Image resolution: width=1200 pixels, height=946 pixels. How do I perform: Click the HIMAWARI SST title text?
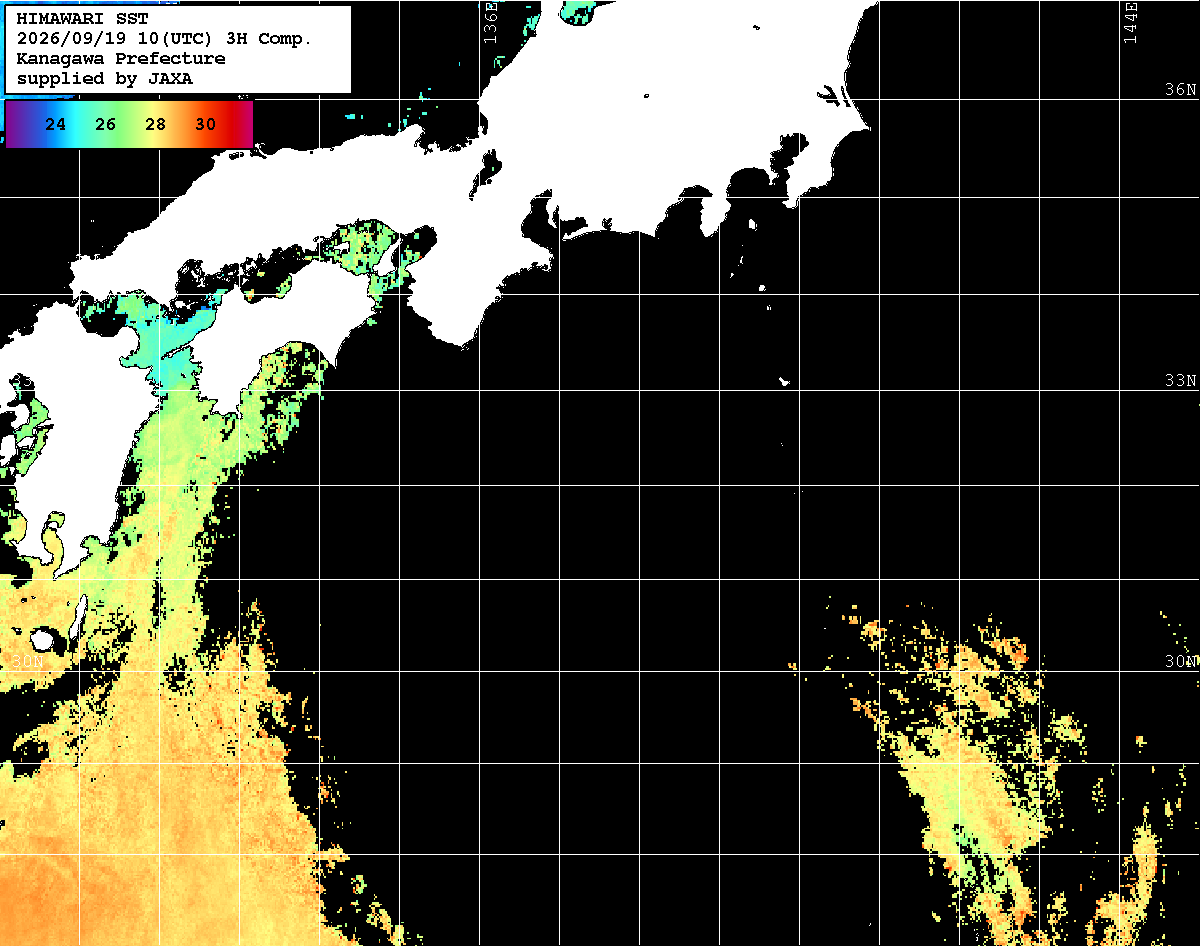tap(82, 19)
